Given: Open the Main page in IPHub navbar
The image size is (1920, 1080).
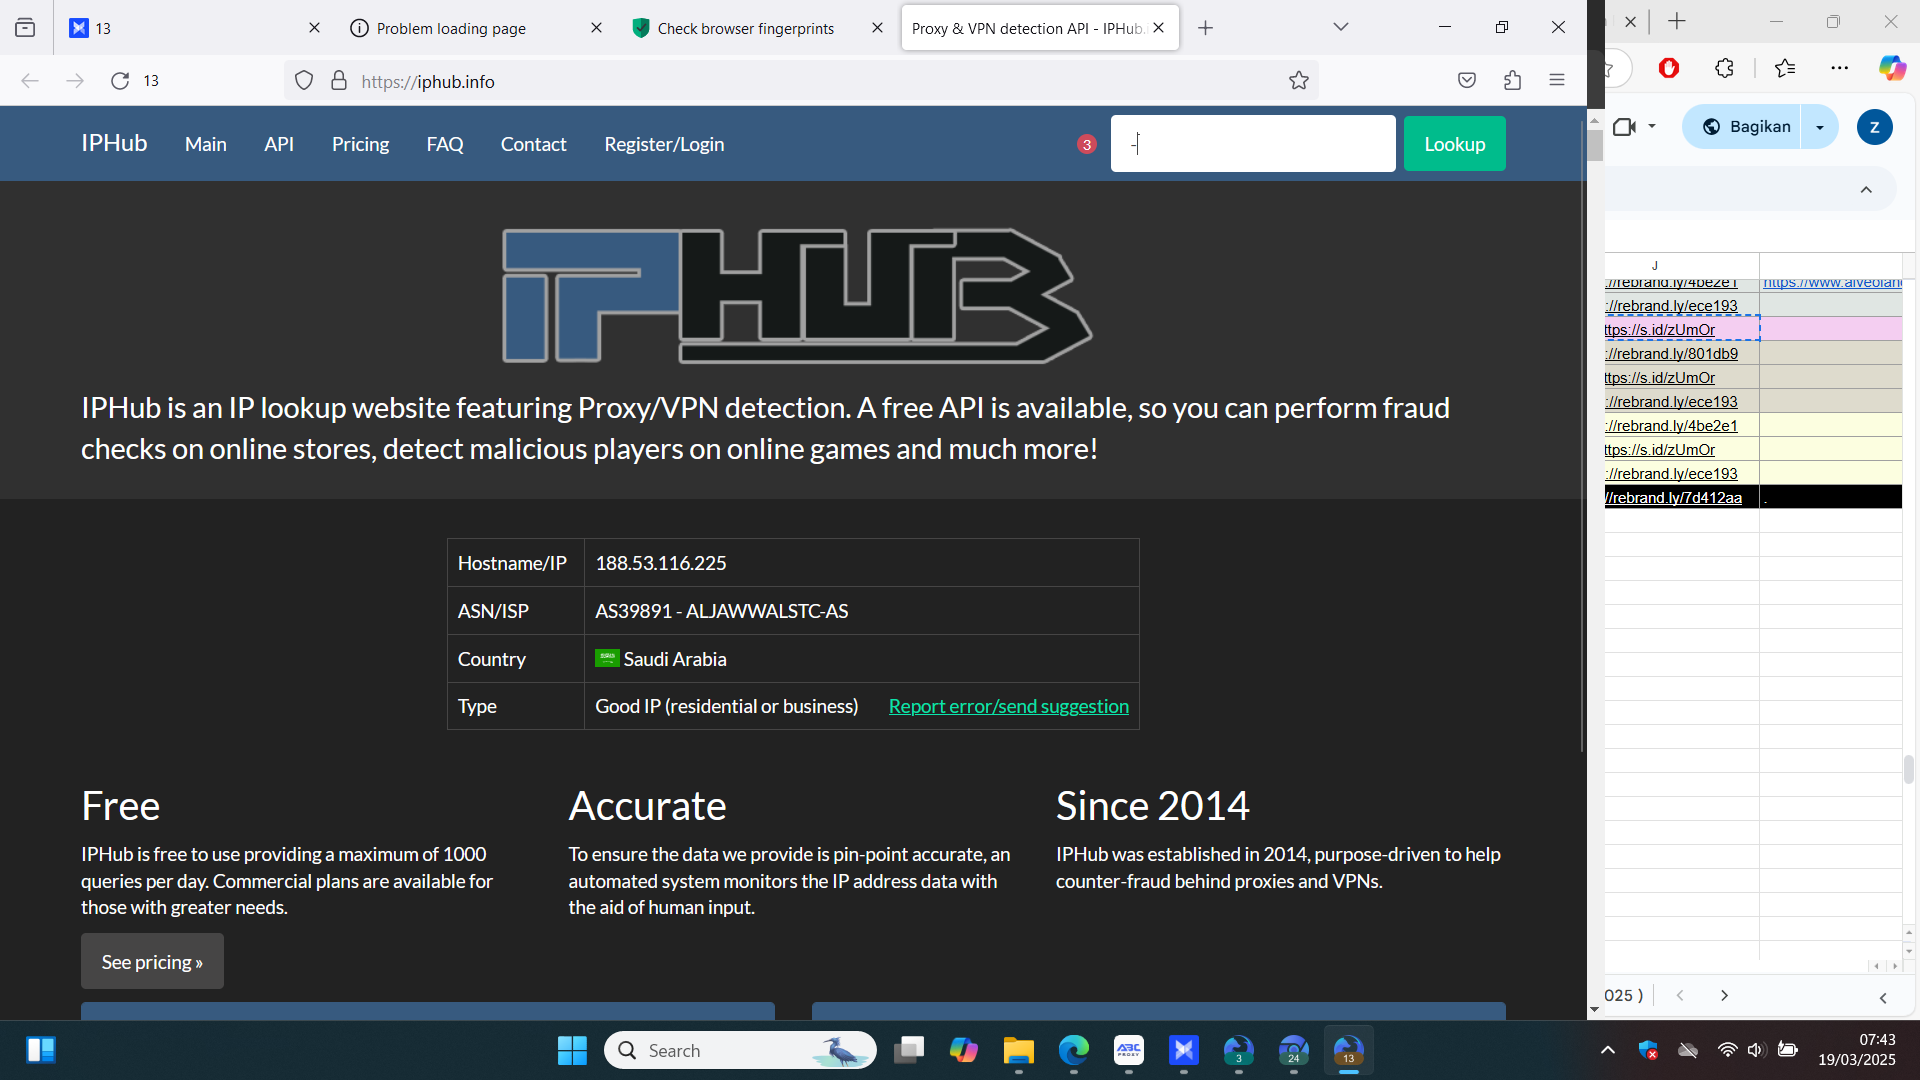Looking at the screenshot, I should [x=206, y=144].
